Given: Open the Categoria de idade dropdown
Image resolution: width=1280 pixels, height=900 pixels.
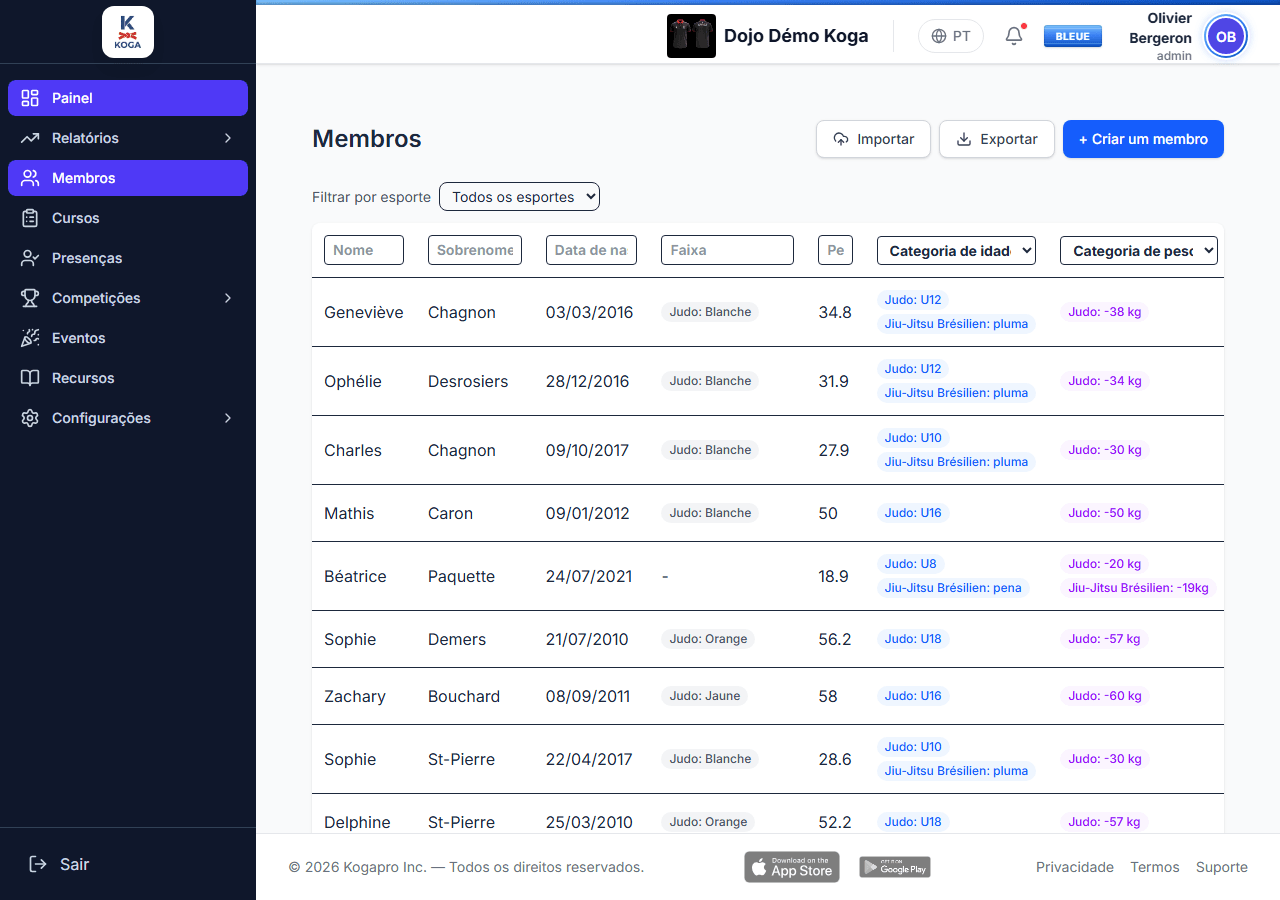Looking at the screenshot, I should click(956, 251).
